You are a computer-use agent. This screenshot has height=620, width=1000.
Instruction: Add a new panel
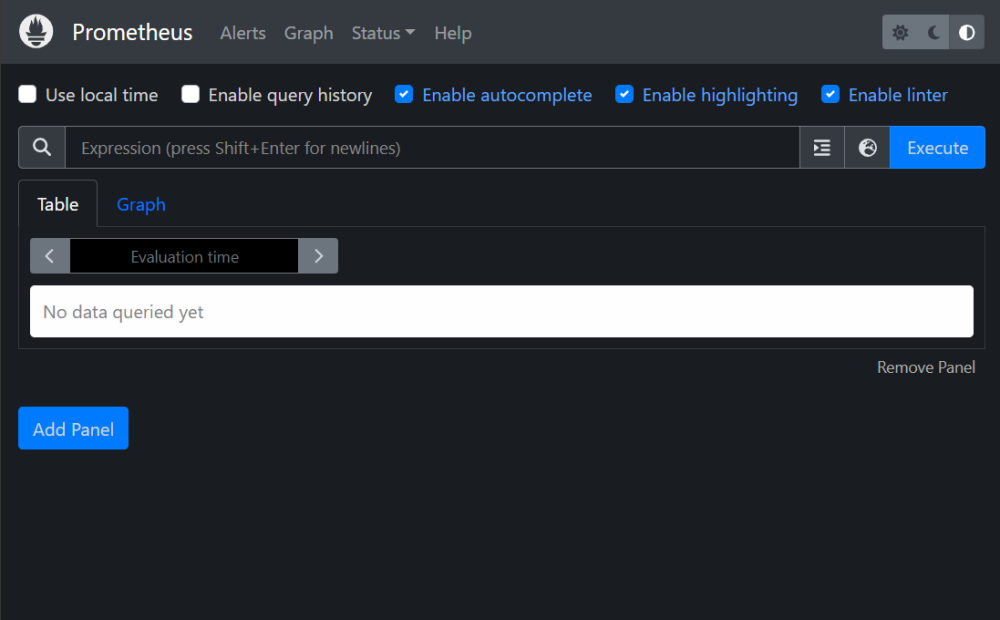tap(73, 429)
